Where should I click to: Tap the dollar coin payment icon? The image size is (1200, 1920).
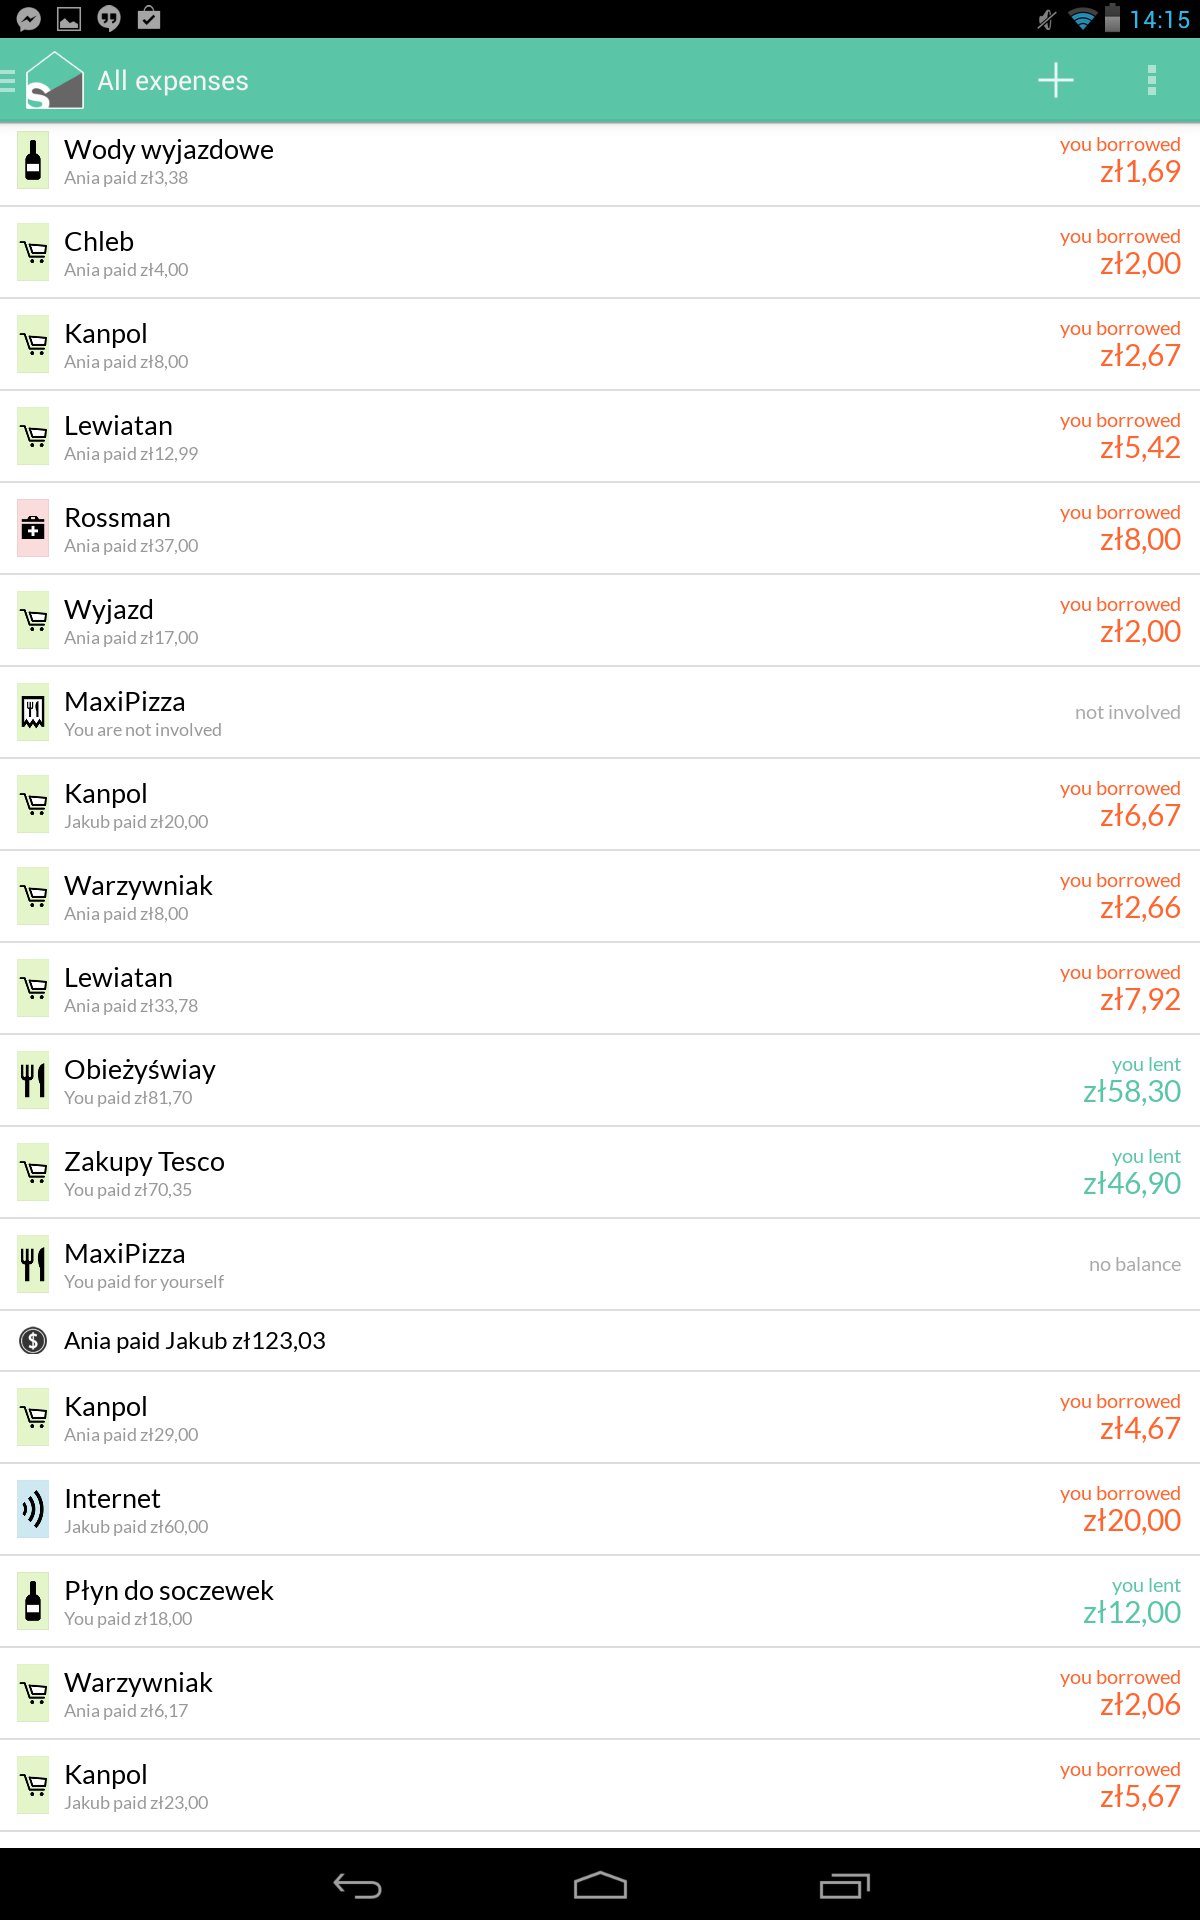[x=33, y=1341]
